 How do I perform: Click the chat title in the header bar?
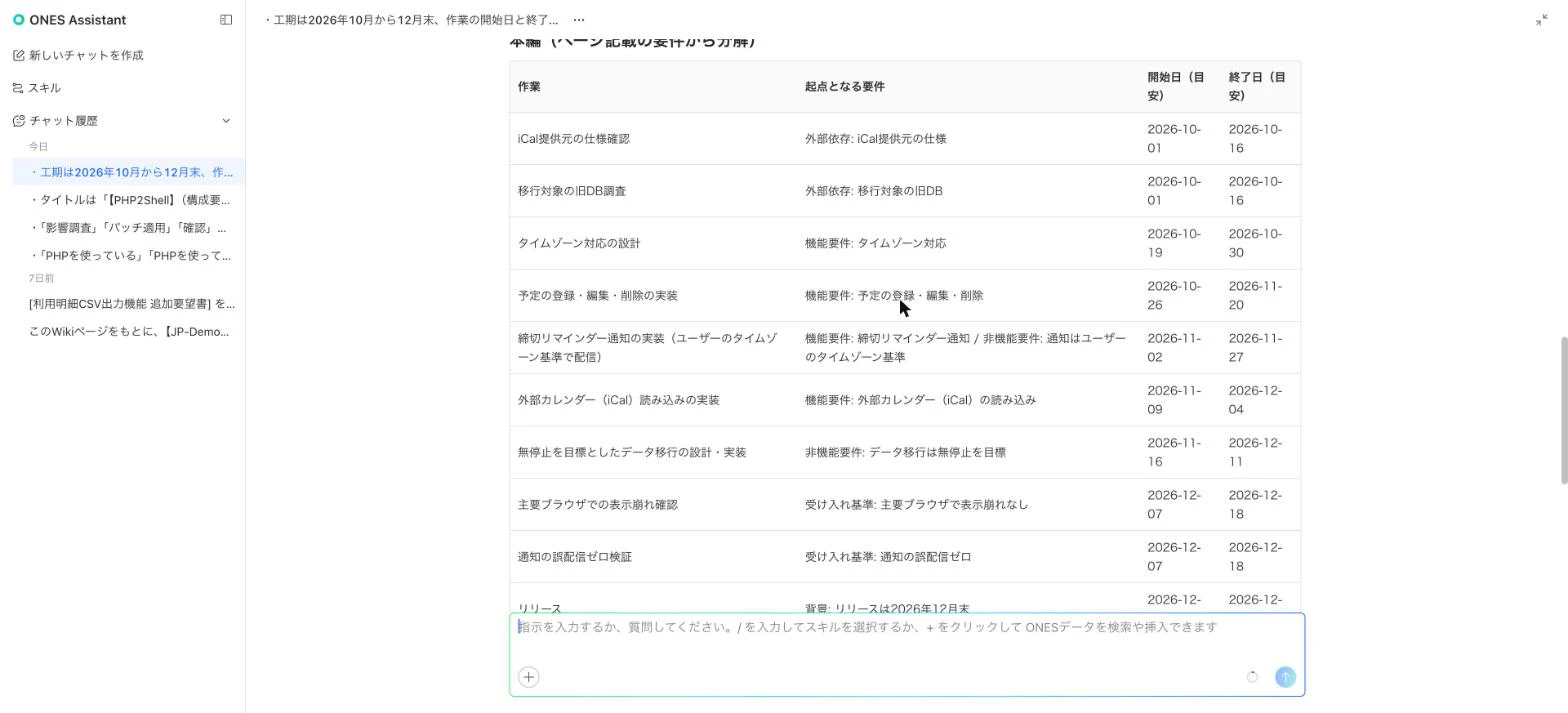(413, 19)
